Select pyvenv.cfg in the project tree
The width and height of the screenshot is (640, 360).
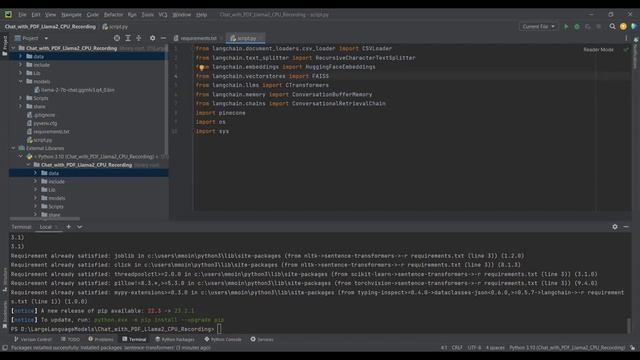[42, 123]
